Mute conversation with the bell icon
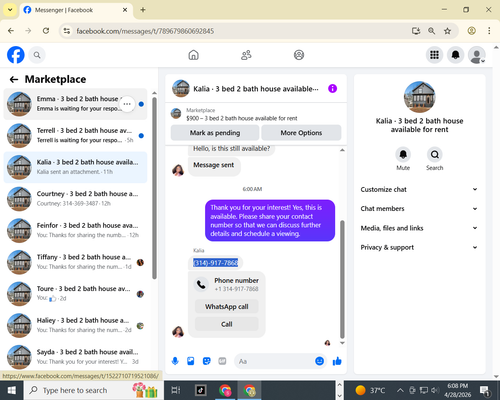The width and height of the screenshot is (500, 400). (x=403, y=155)
